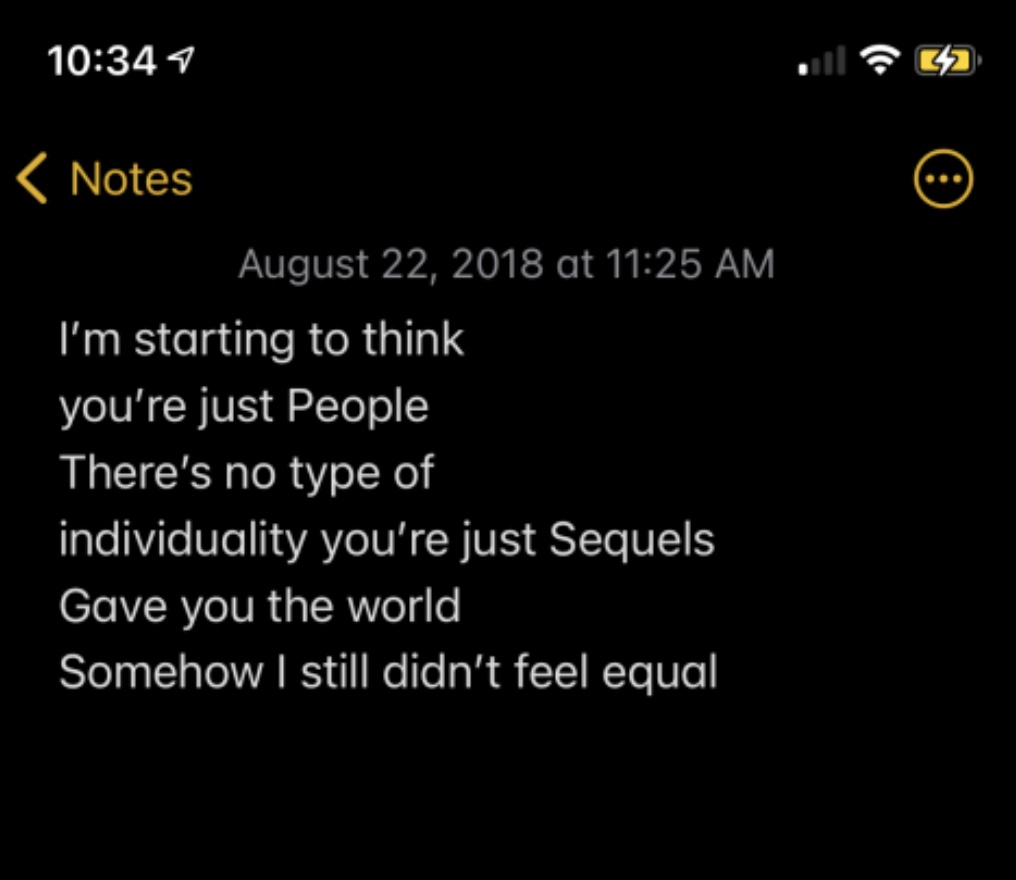The width and height of the screenshot is (1016, 880).
Task: Open the more options ellipsis menu
Action: pos(943,181)
